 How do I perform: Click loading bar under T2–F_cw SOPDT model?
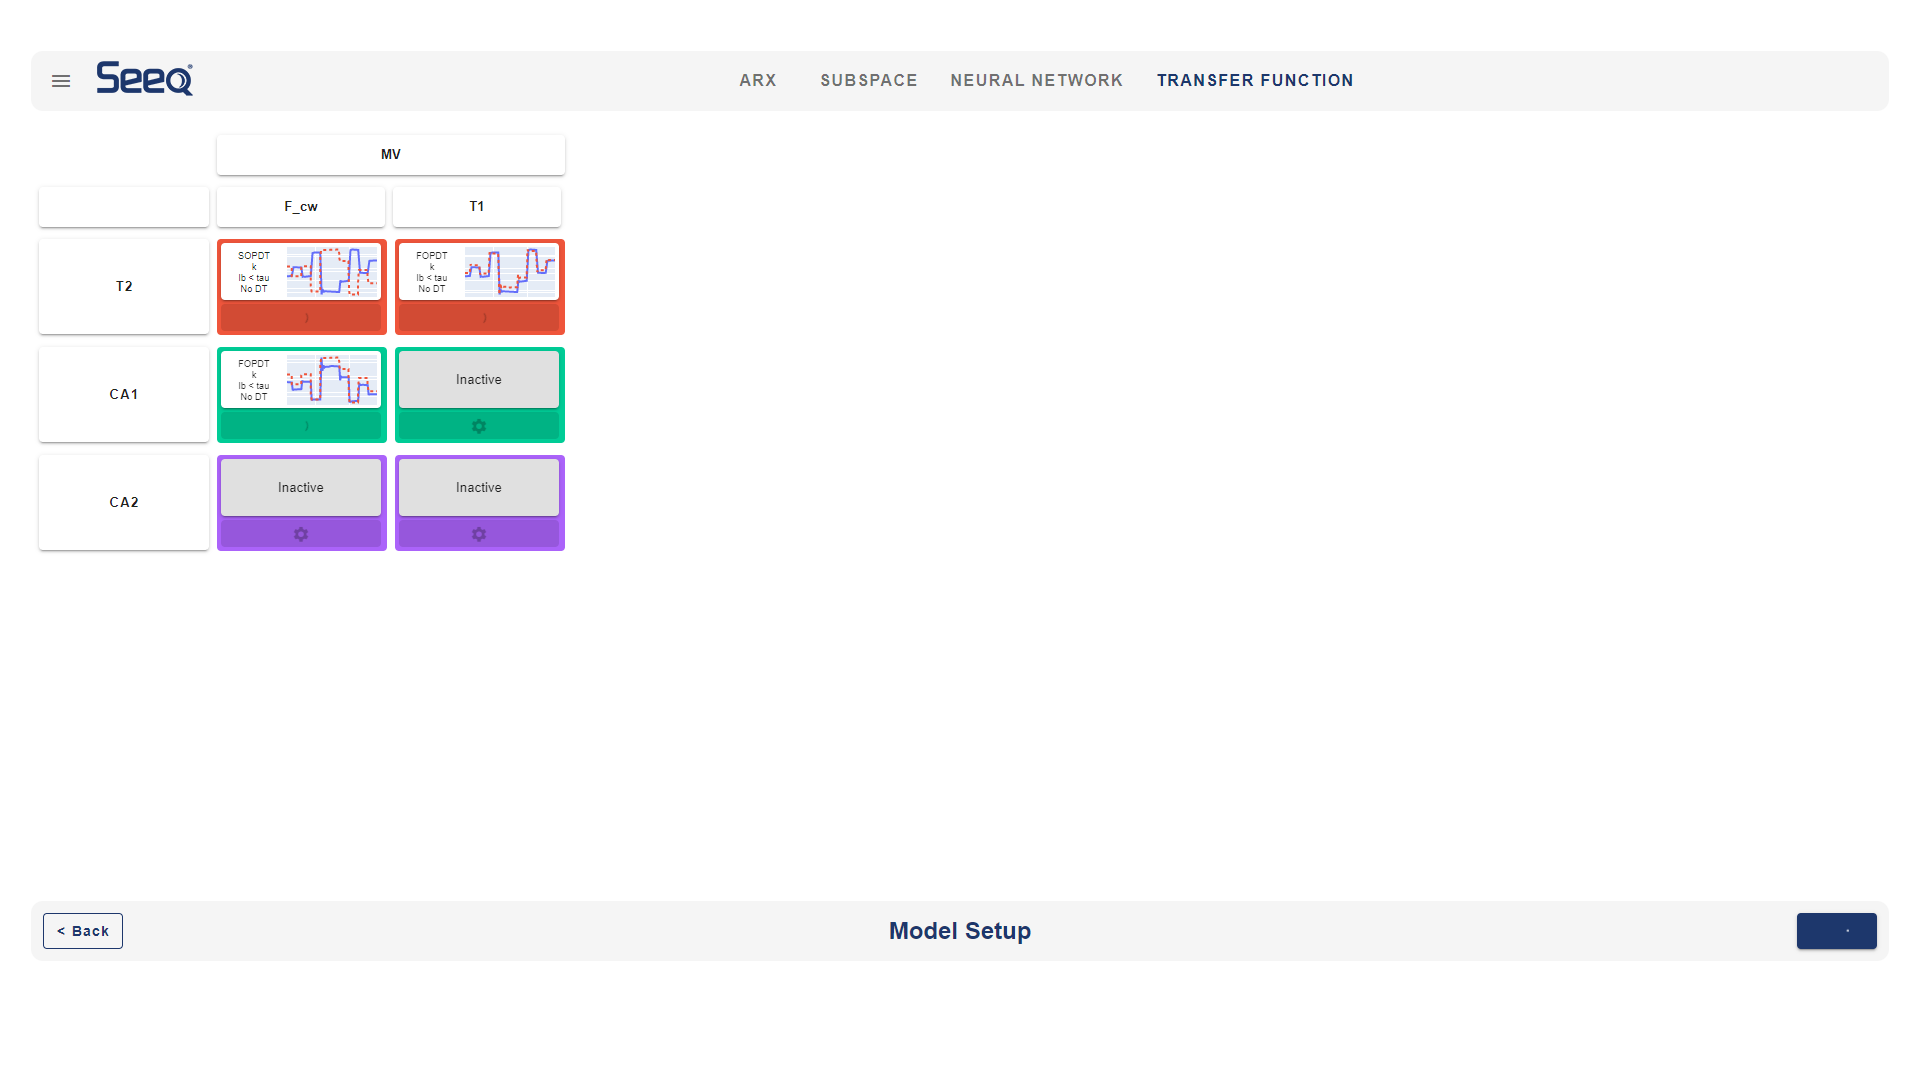[x=301, y=318]
